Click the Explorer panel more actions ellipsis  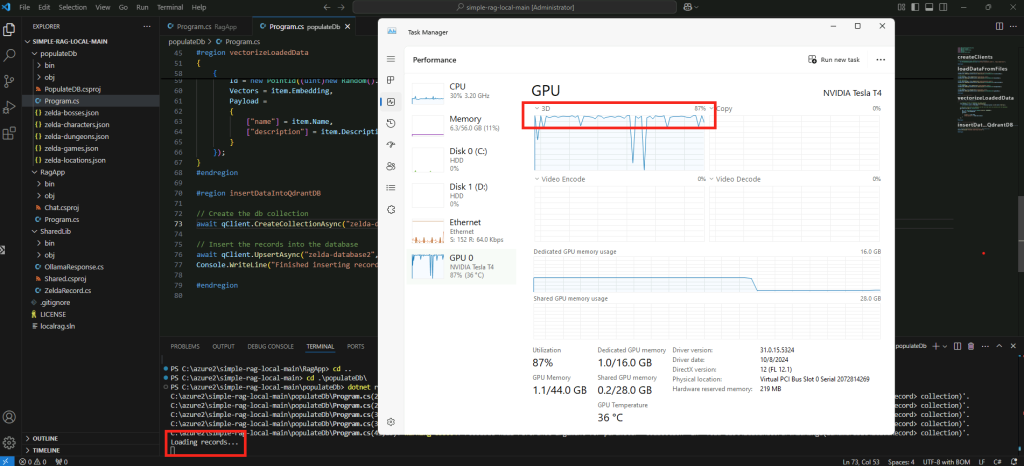coord(147,27)
